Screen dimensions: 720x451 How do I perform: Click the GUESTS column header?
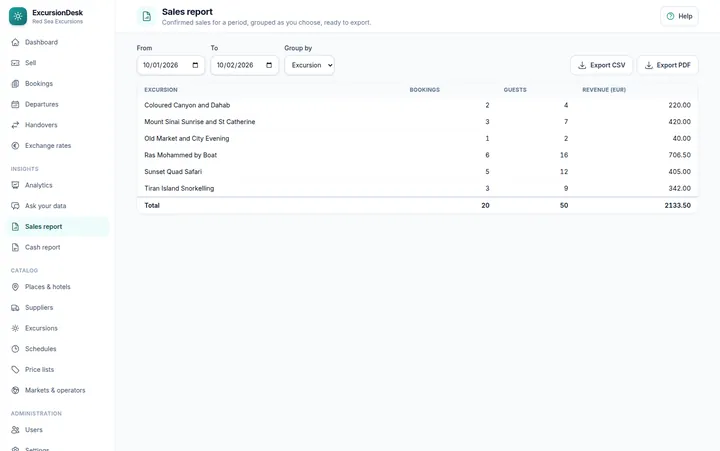tap(515, 90)
